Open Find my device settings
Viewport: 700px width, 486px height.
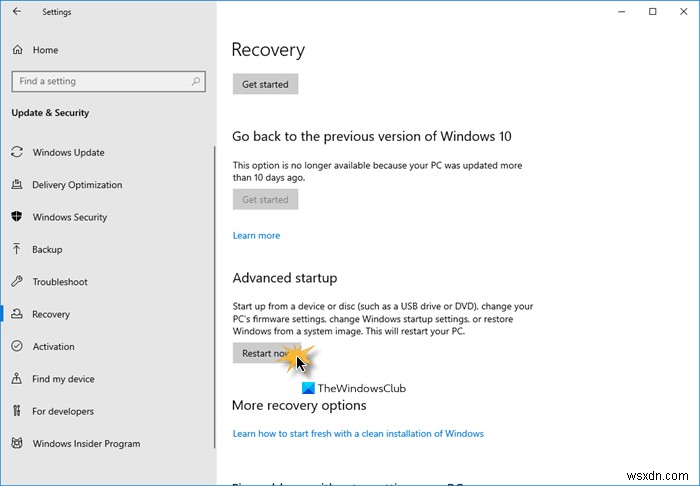(x=63, y=379)
